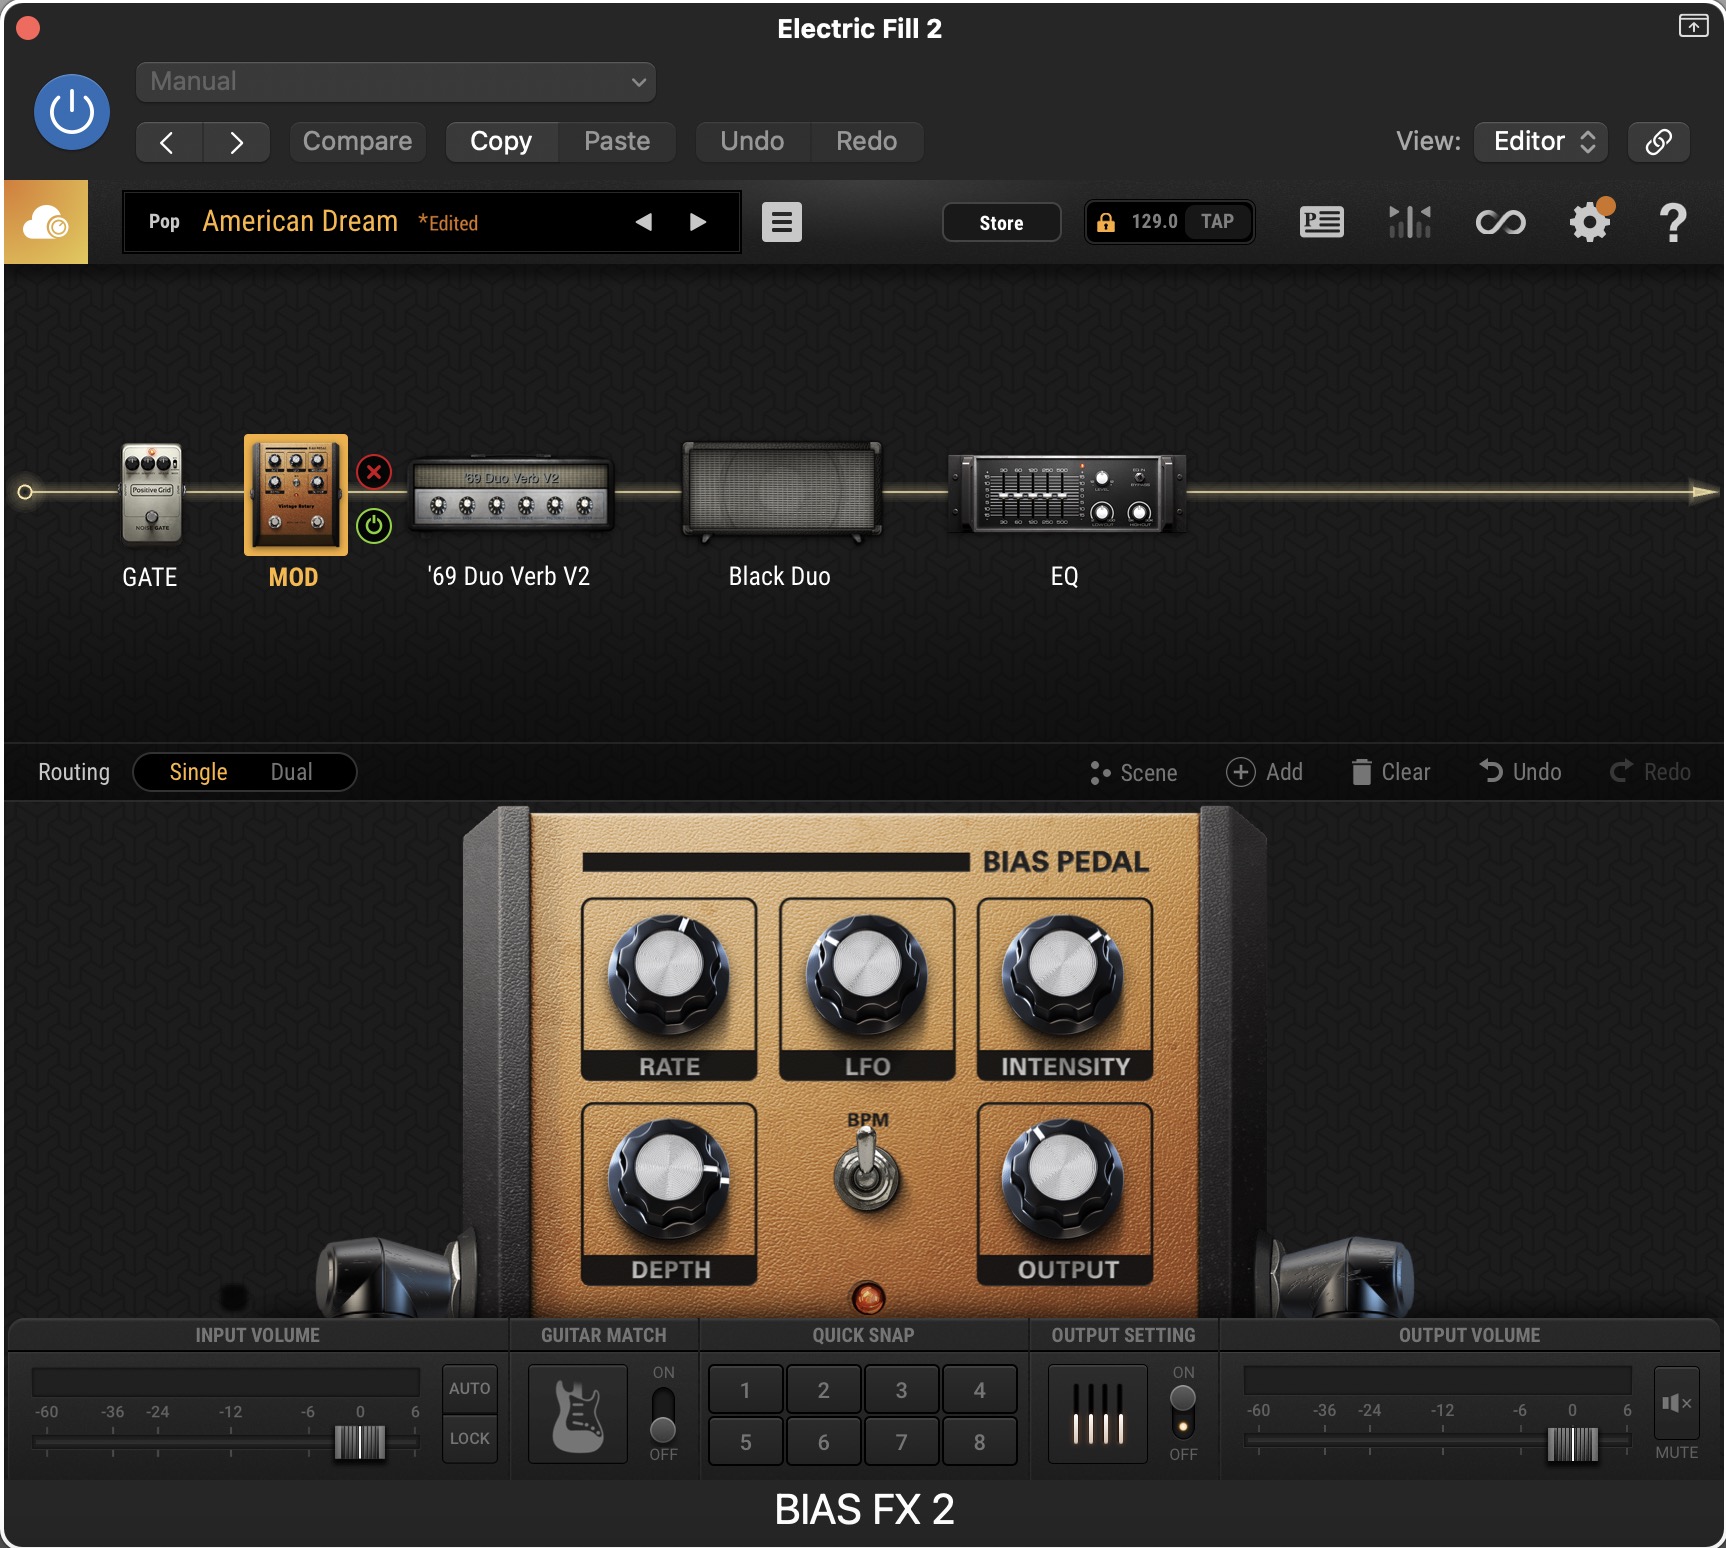Select the EQ rack unit
The height and width of the screenshot is (1548, 1726).
[1066, 493]
